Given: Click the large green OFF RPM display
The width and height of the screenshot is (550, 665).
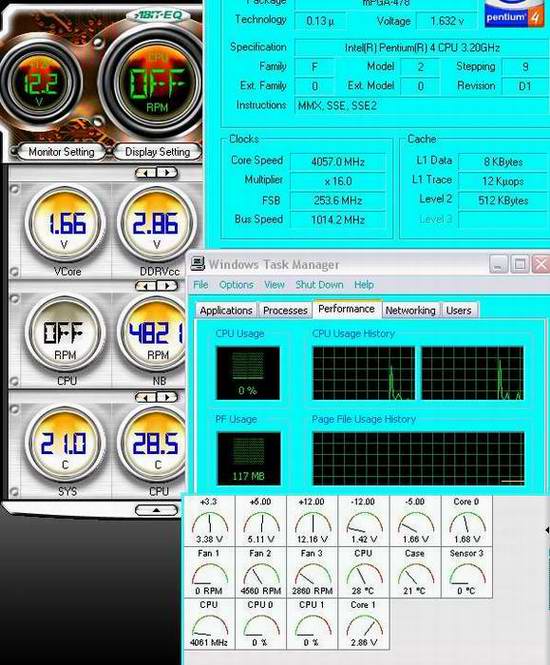Looking at the screenshot, I should click(x=157, y=81).
